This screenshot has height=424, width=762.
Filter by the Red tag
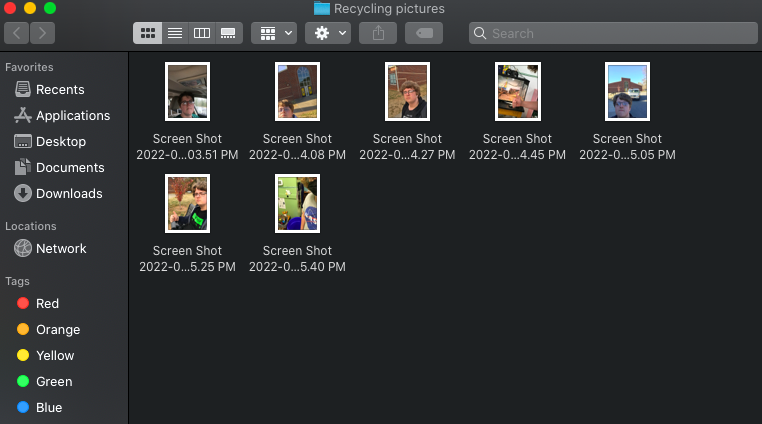(x=38, y=303)
